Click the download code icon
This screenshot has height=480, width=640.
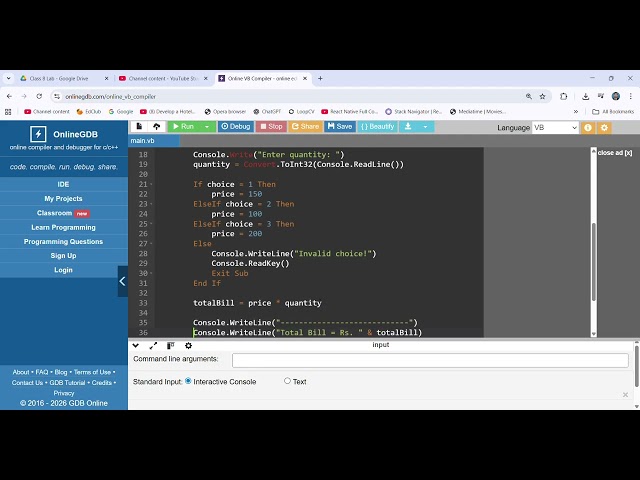pos(408,127)
